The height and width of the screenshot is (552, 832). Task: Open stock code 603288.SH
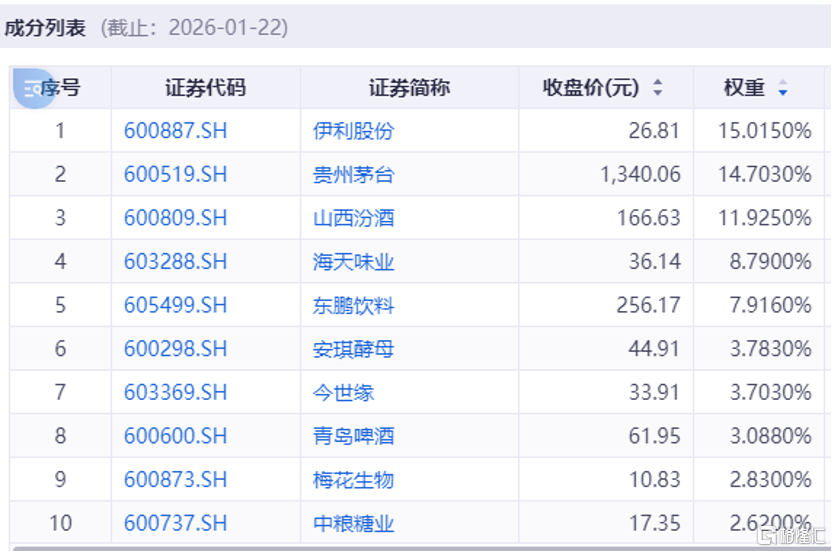pyautogui.click(x=176, y=261)
